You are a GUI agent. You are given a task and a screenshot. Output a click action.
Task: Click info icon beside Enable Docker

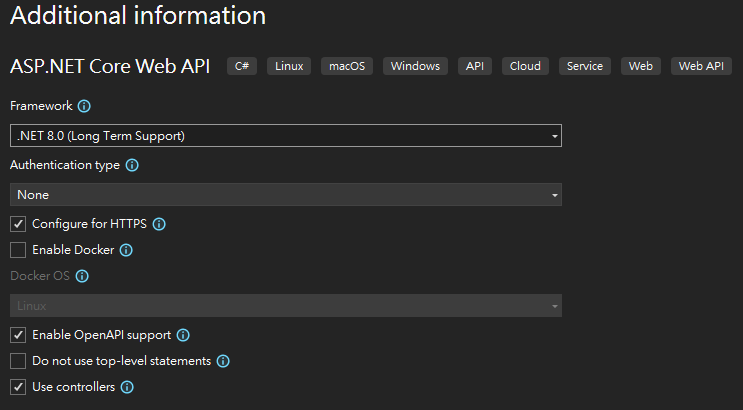pyautogui.click(x=126, y=250)
